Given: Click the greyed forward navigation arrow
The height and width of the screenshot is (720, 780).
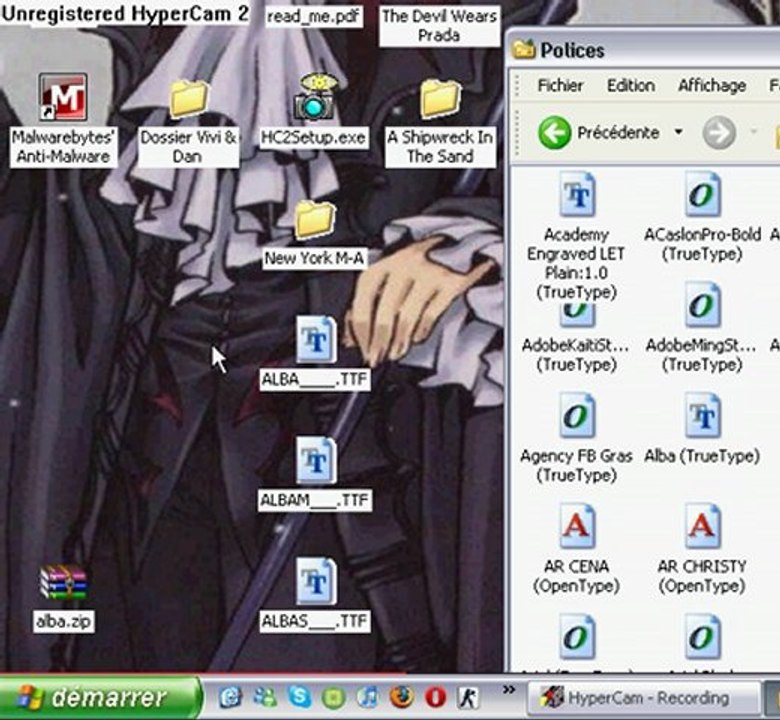Looking at the screenshot, I should point(719,133).
